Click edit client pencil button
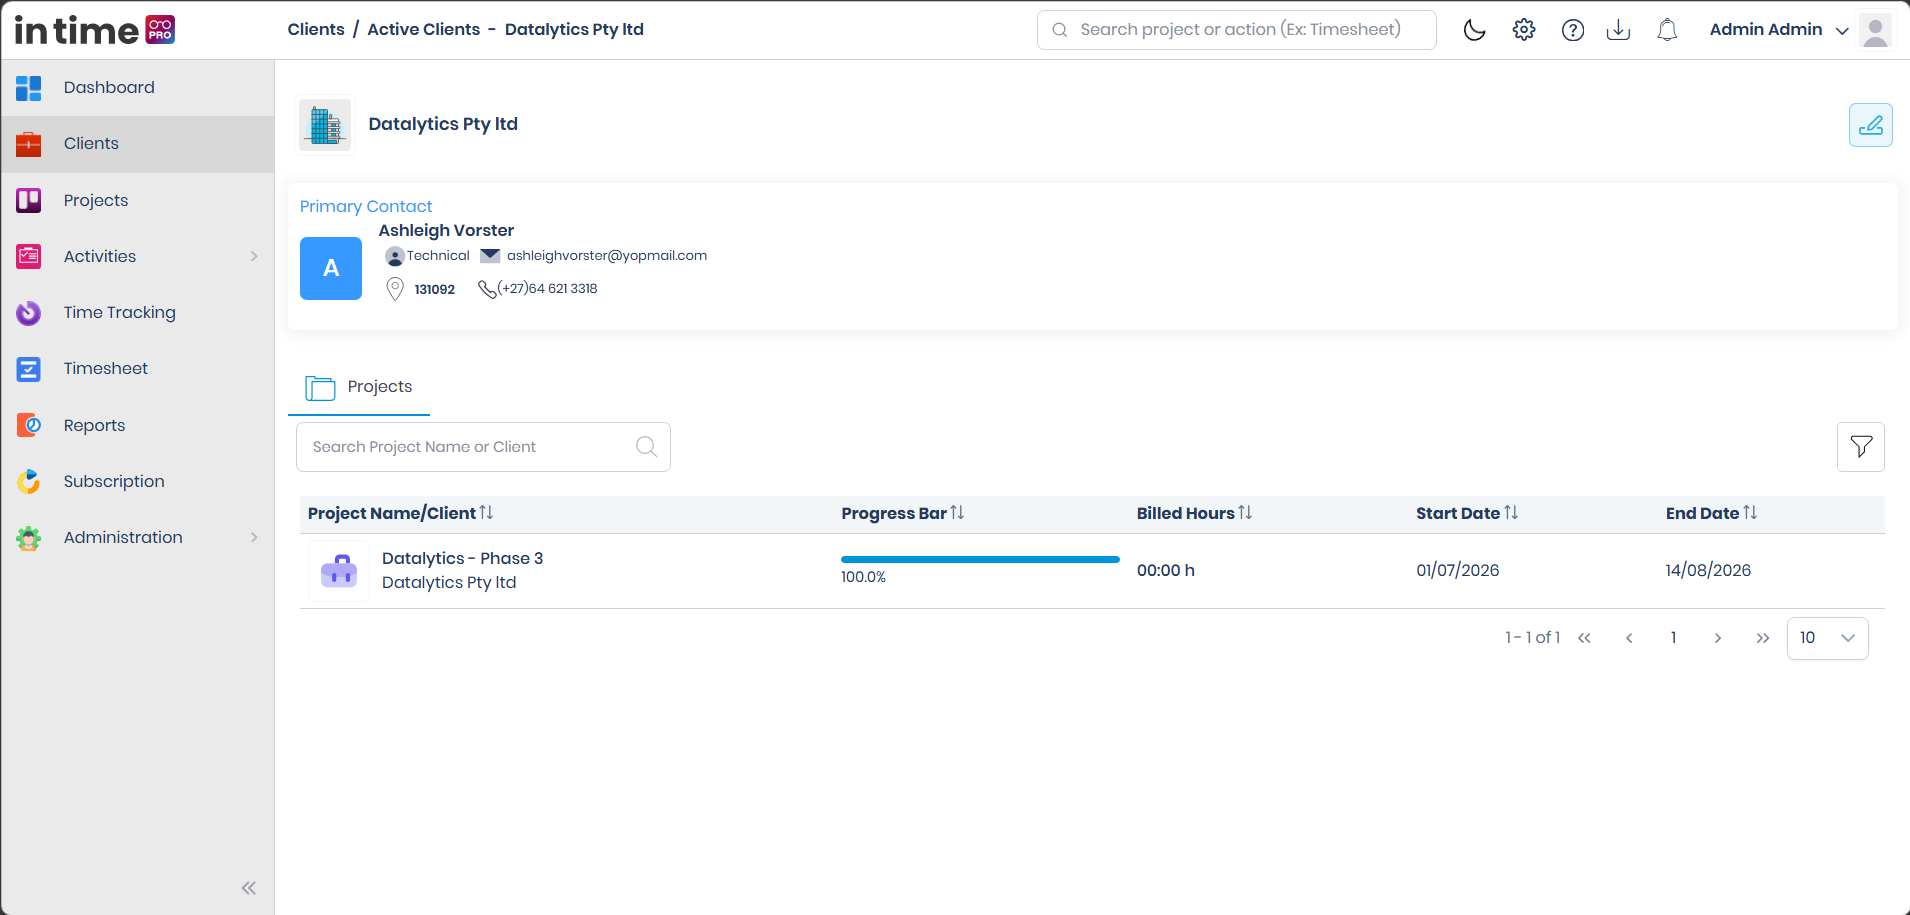The image size is (1910, 915). click(1870, 125)
